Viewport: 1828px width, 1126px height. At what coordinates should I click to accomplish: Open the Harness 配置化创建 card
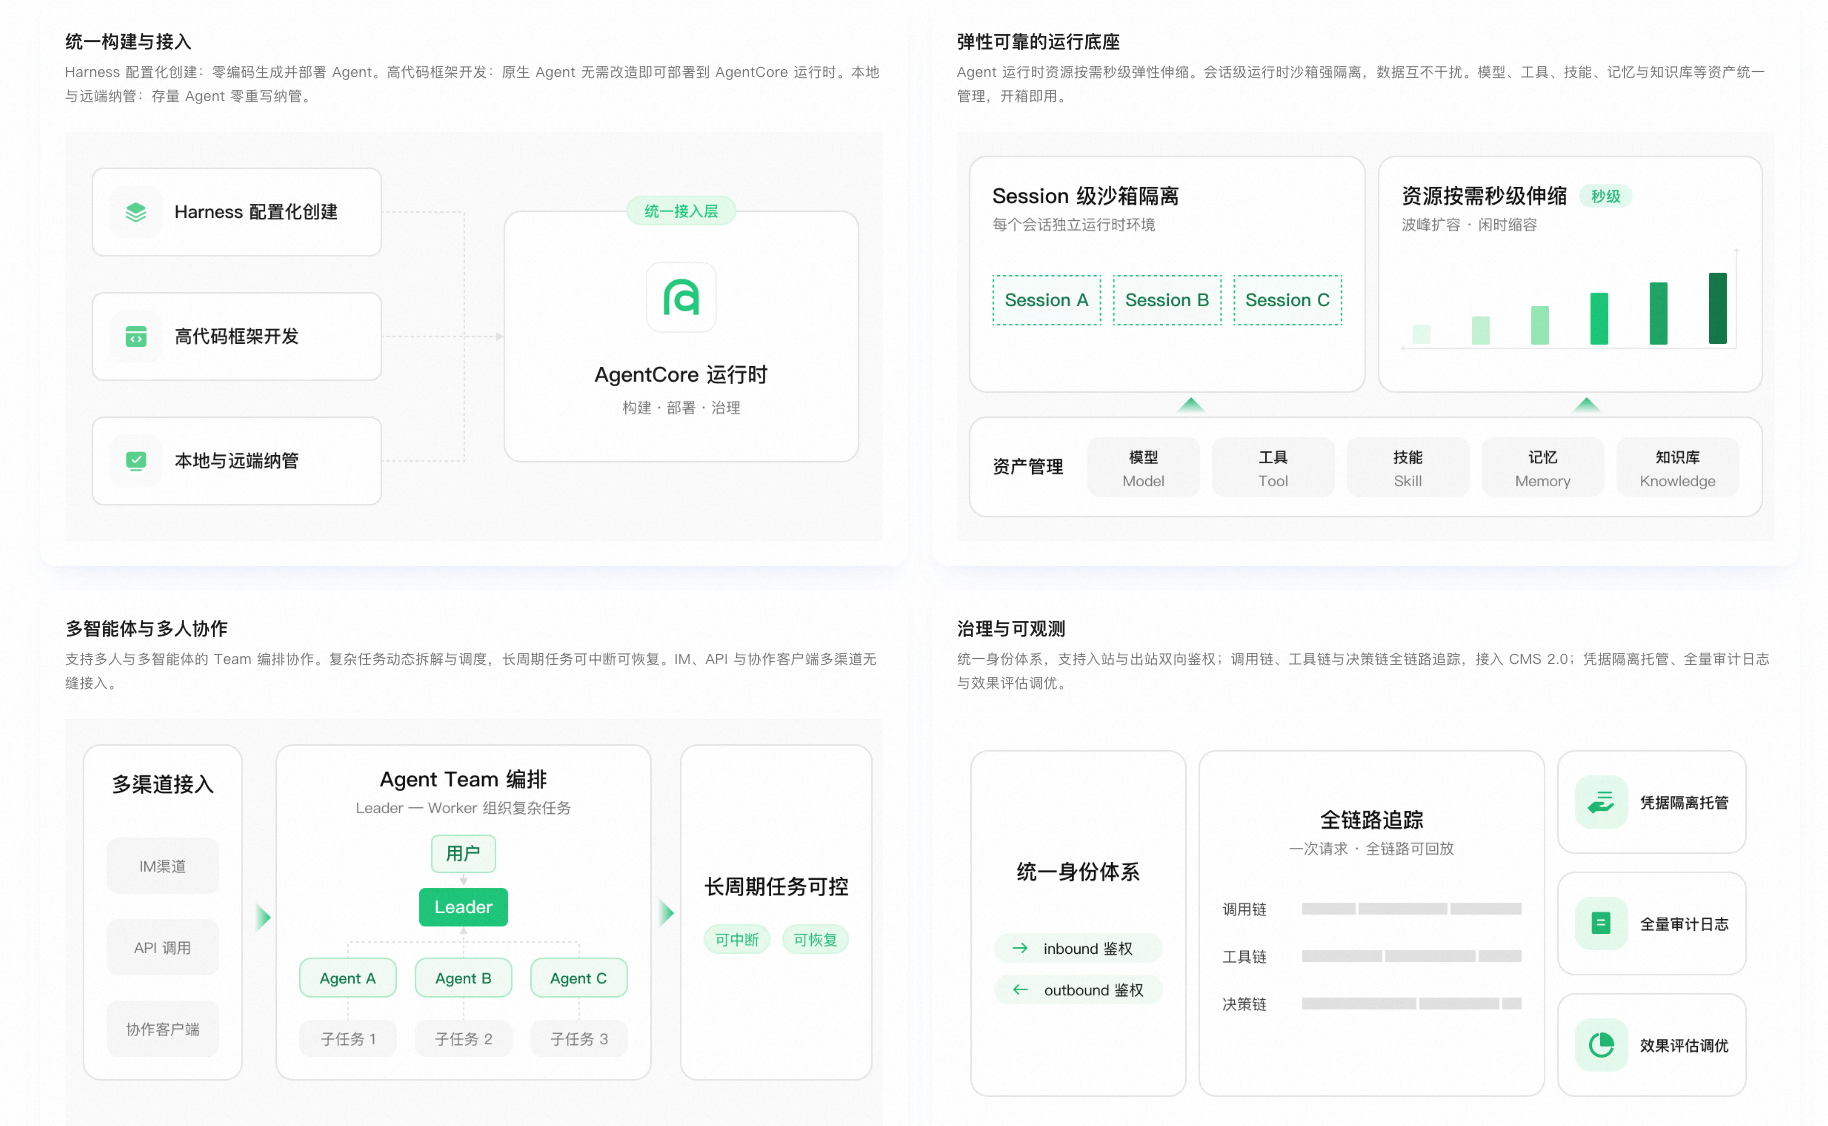236,212
